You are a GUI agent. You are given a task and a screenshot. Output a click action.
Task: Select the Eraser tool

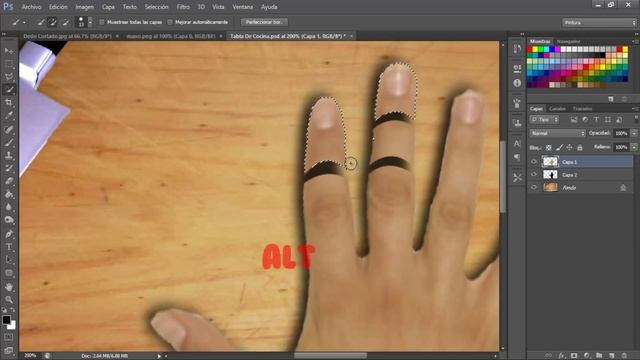9,181
